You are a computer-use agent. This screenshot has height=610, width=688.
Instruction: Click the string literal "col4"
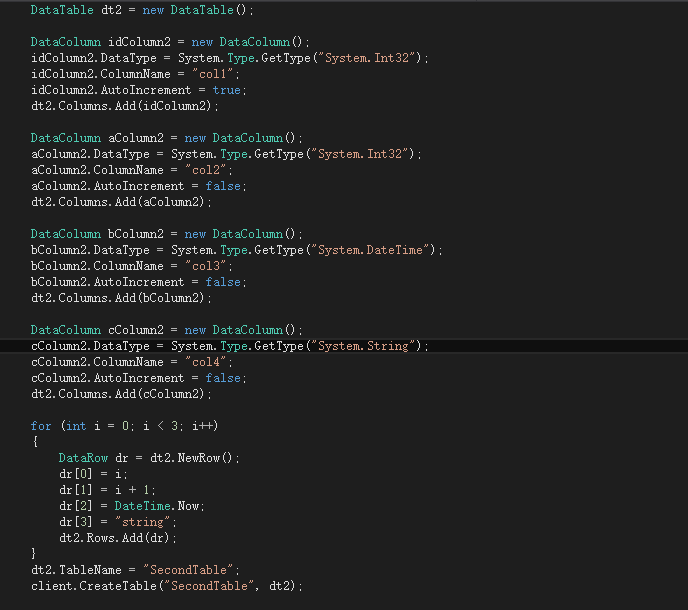[206, 362]
